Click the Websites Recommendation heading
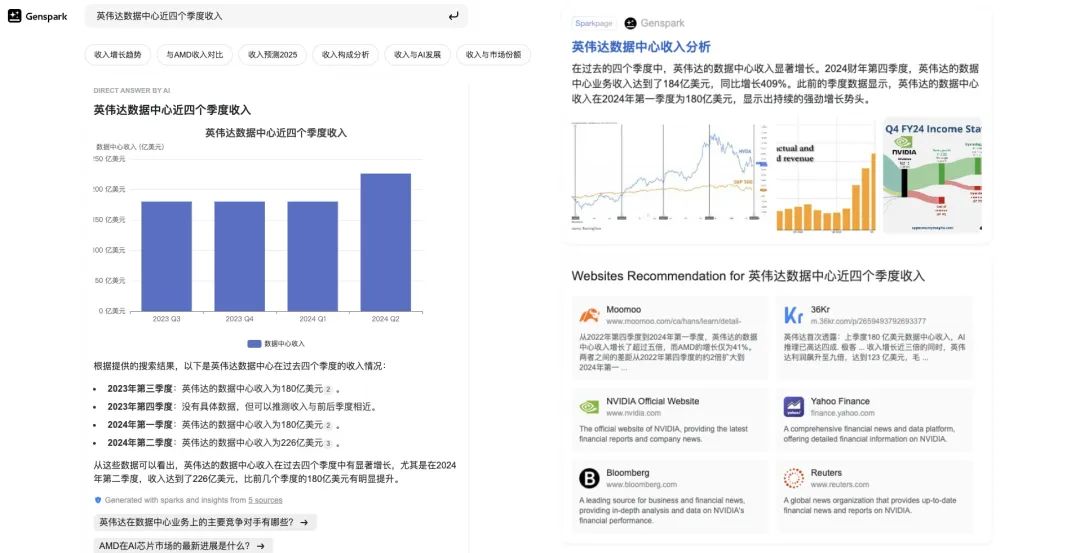Screen dimensions: 1080x553 748,276
